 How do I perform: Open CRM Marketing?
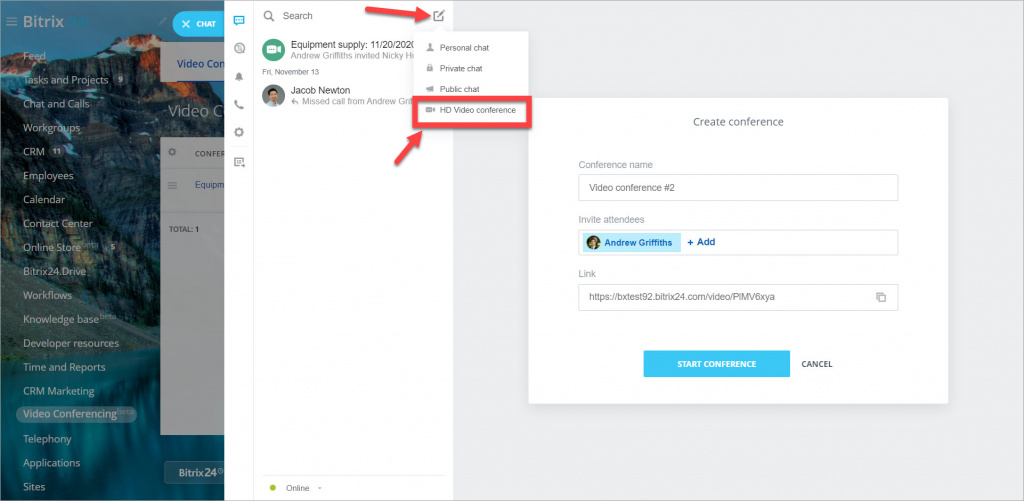point(59,391)
